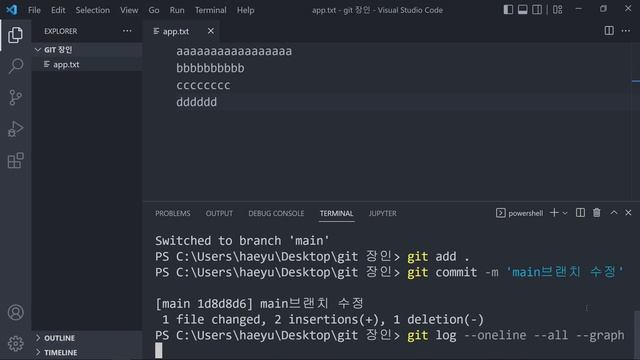Click the EXPLORER sidebar title

point(60,31)
